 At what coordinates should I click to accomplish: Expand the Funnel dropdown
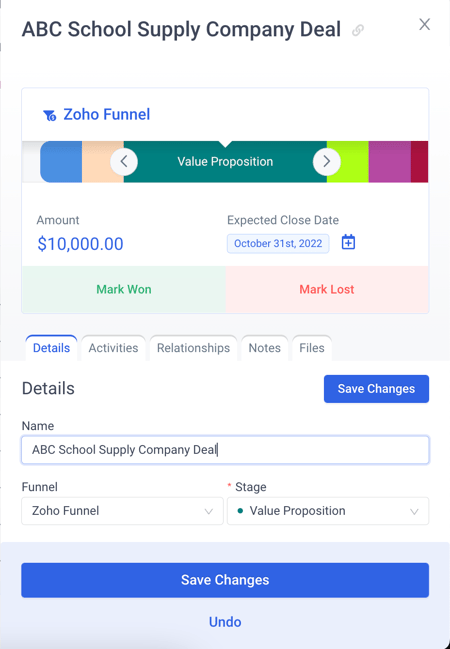tap(123, 511)
